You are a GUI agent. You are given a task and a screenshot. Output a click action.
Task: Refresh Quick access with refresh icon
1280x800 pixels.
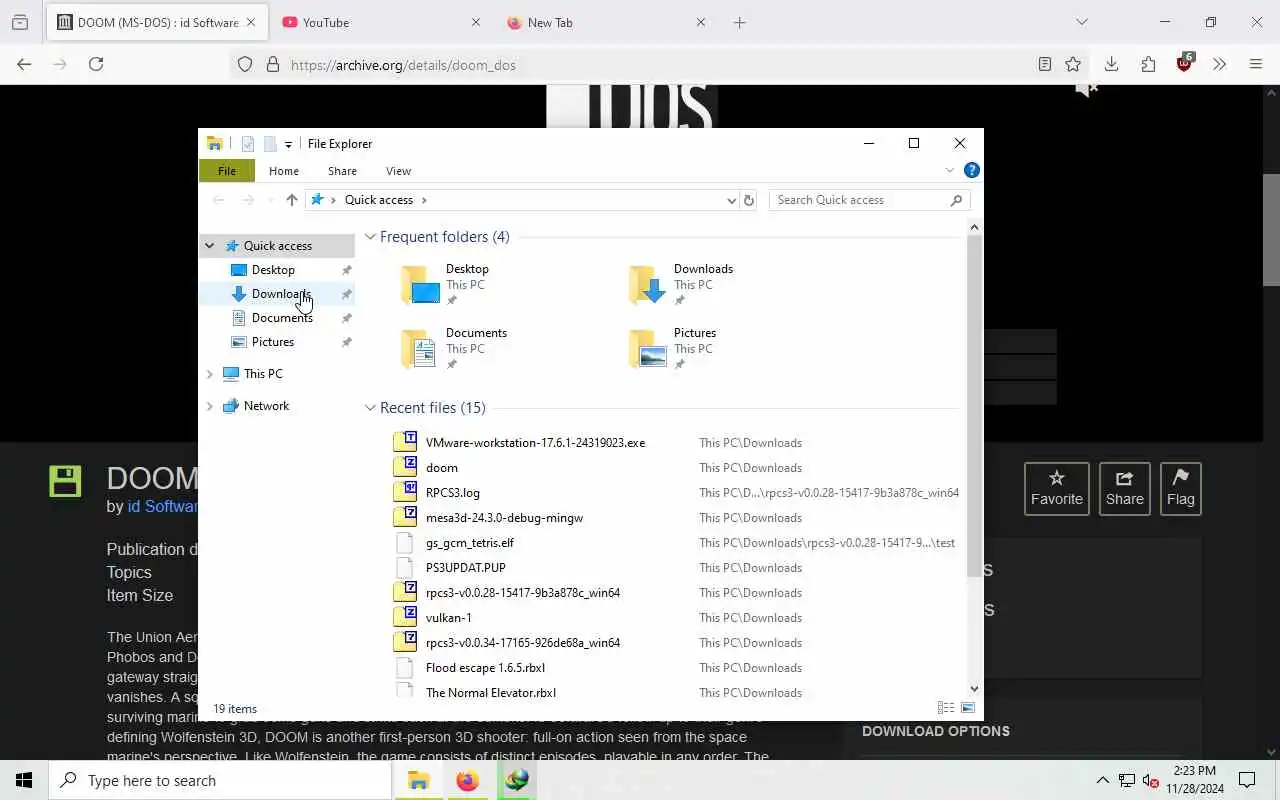tap(749, 200)
